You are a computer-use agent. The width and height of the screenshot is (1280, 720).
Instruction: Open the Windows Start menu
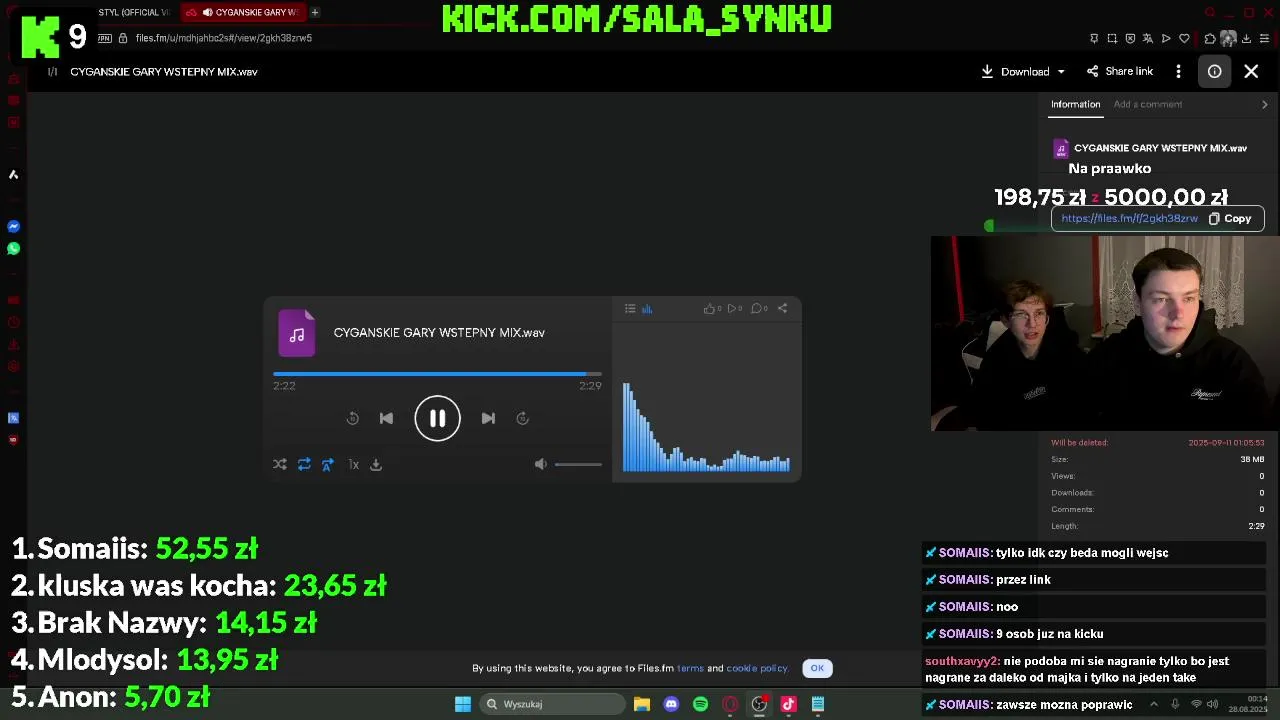463,704
